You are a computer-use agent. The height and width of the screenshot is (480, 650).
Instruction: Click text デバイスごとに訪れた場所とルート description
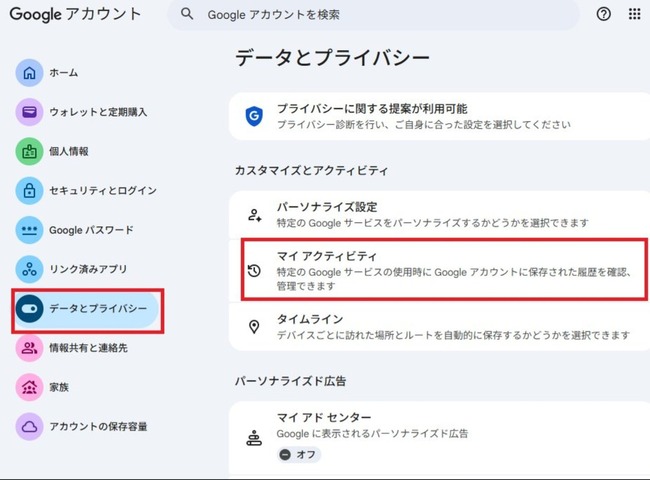(453, 335)
